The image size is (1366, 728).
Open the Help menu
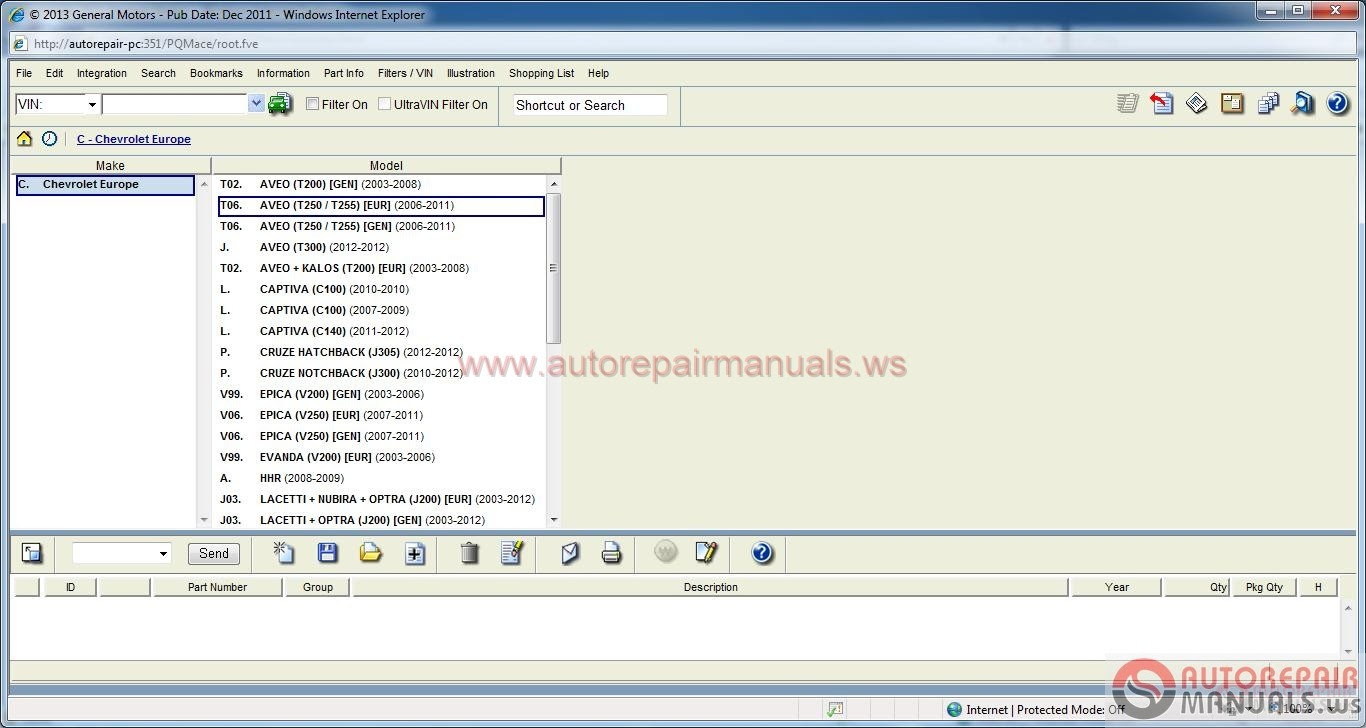598,73
